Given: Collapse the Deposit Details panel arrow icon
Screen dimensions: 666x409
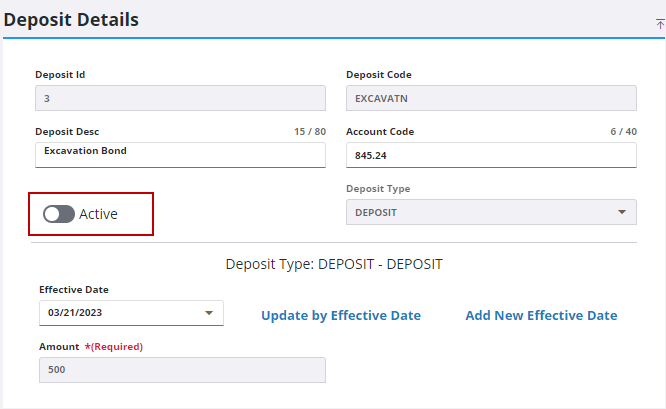Looking at the screenshot, I should [x=660, y=24].
